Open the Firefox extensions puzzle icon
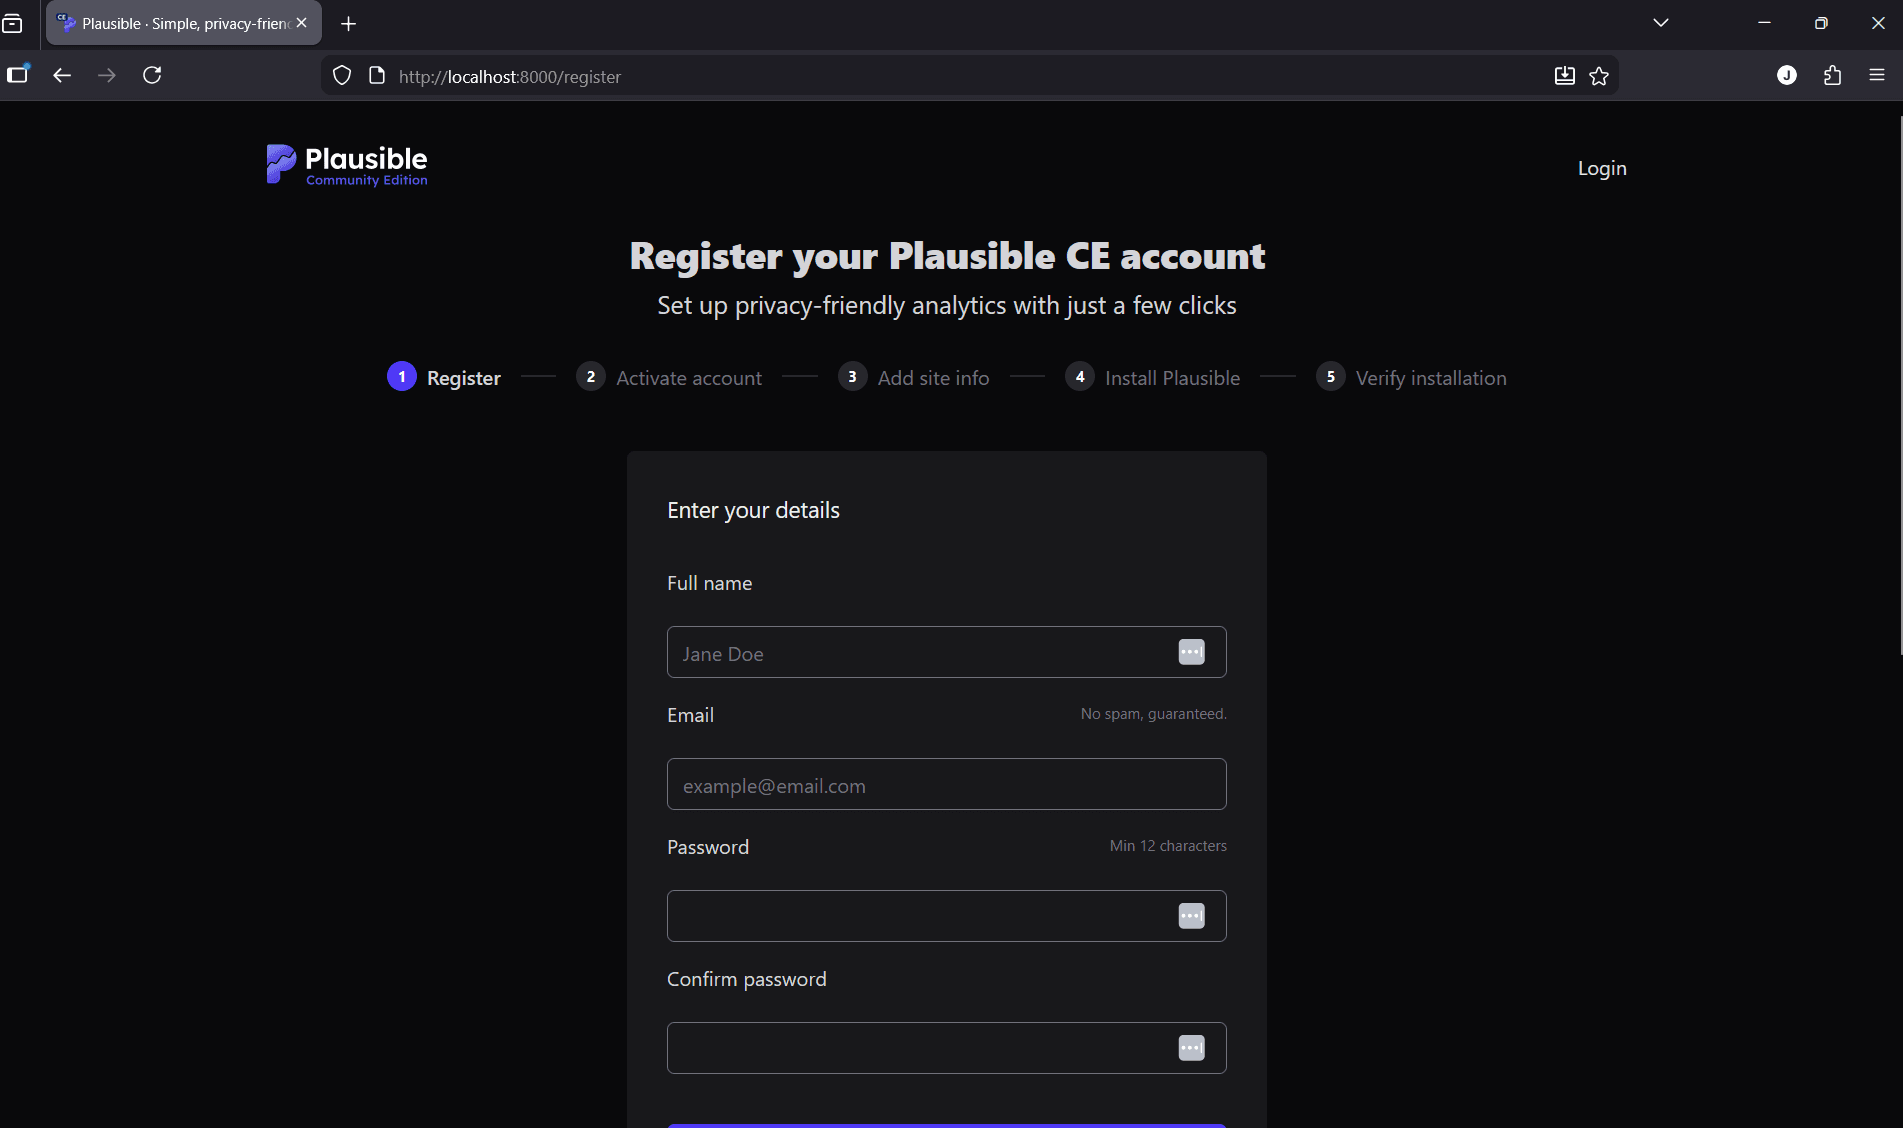 click(1832, 75)
